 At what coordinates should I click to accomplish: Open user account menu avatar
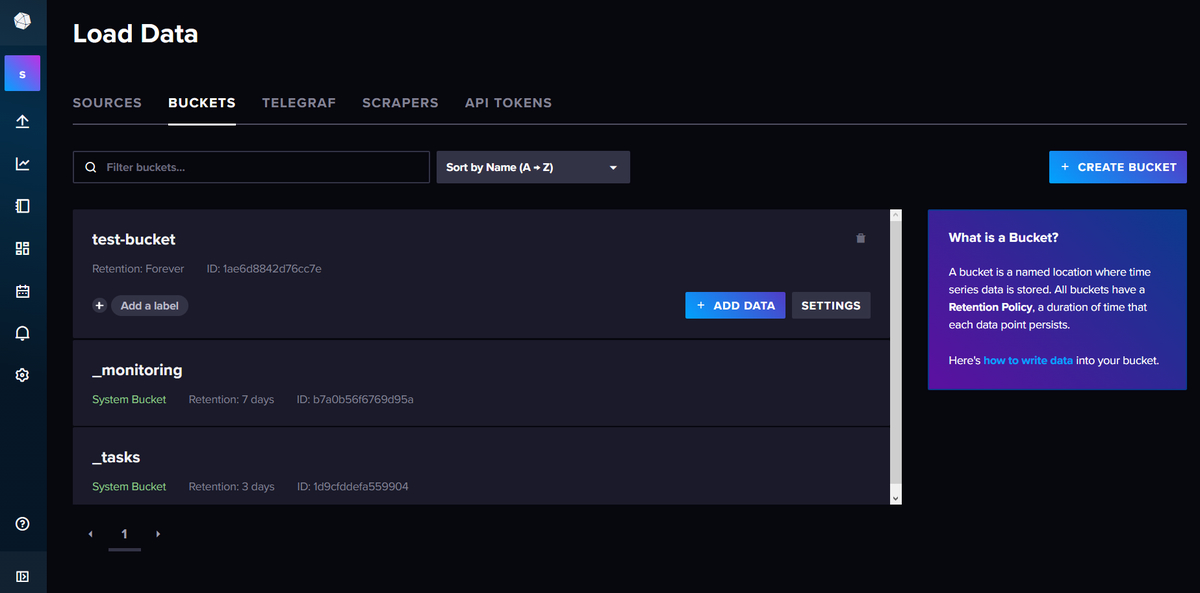[22, 74]
